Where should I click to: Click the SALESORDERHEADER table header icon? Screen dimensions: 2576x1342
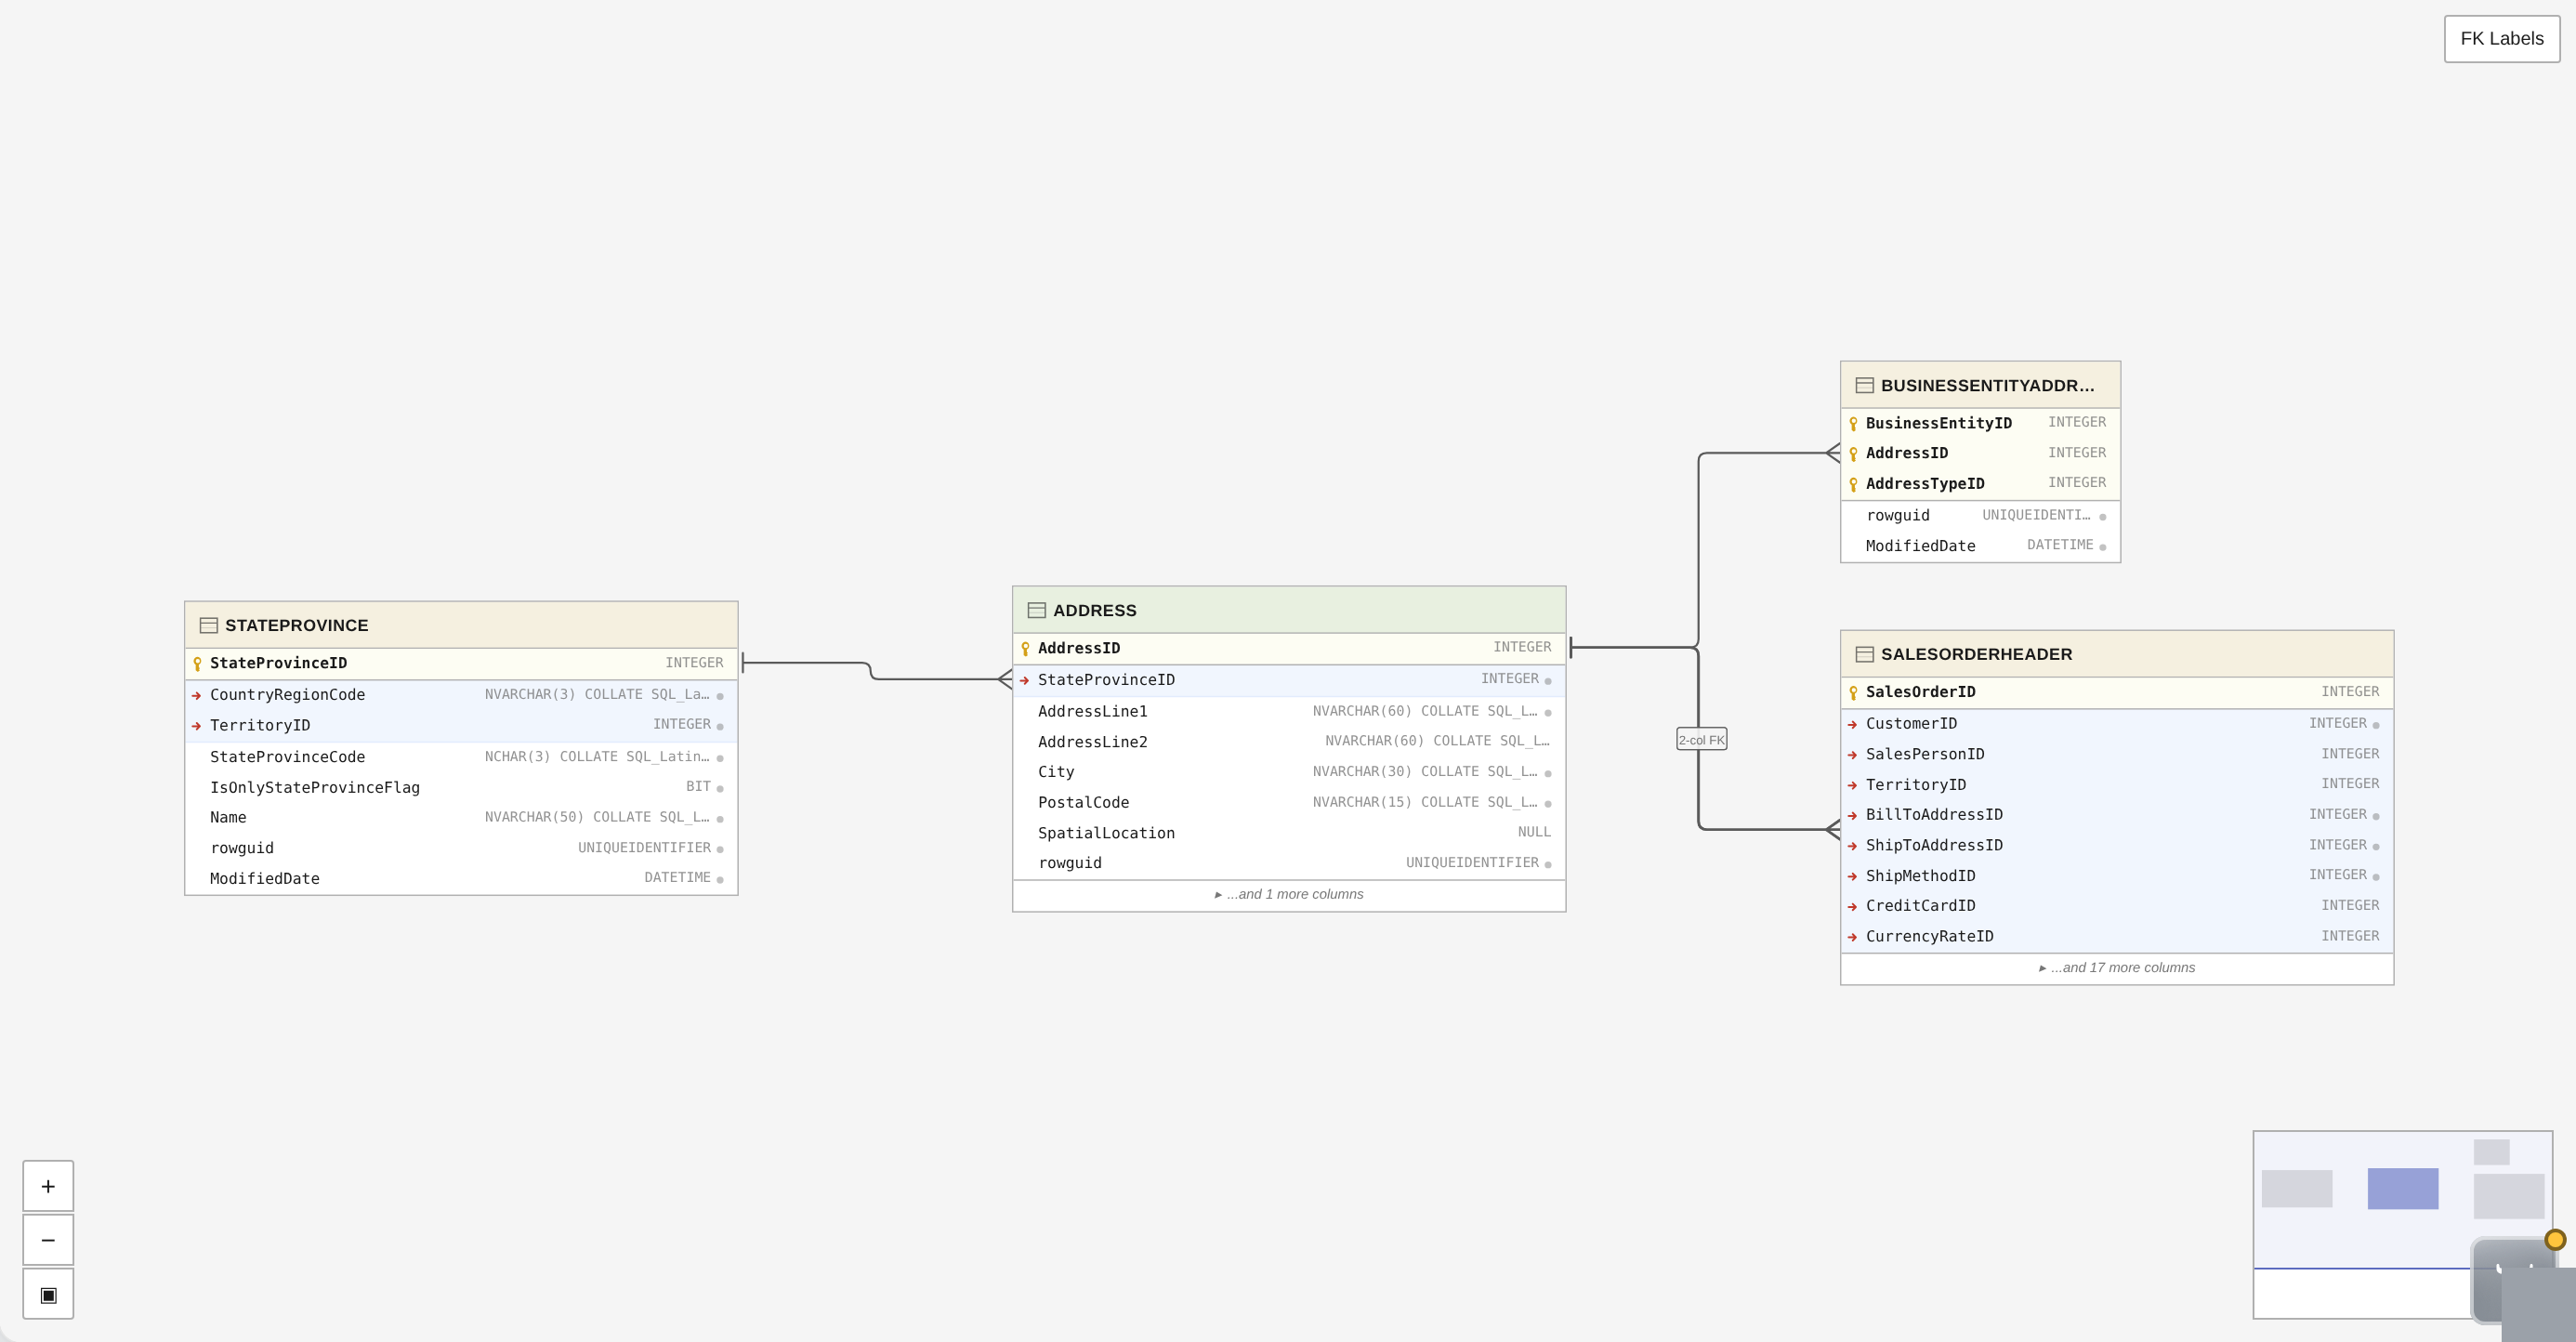(x=1865, y=654)
